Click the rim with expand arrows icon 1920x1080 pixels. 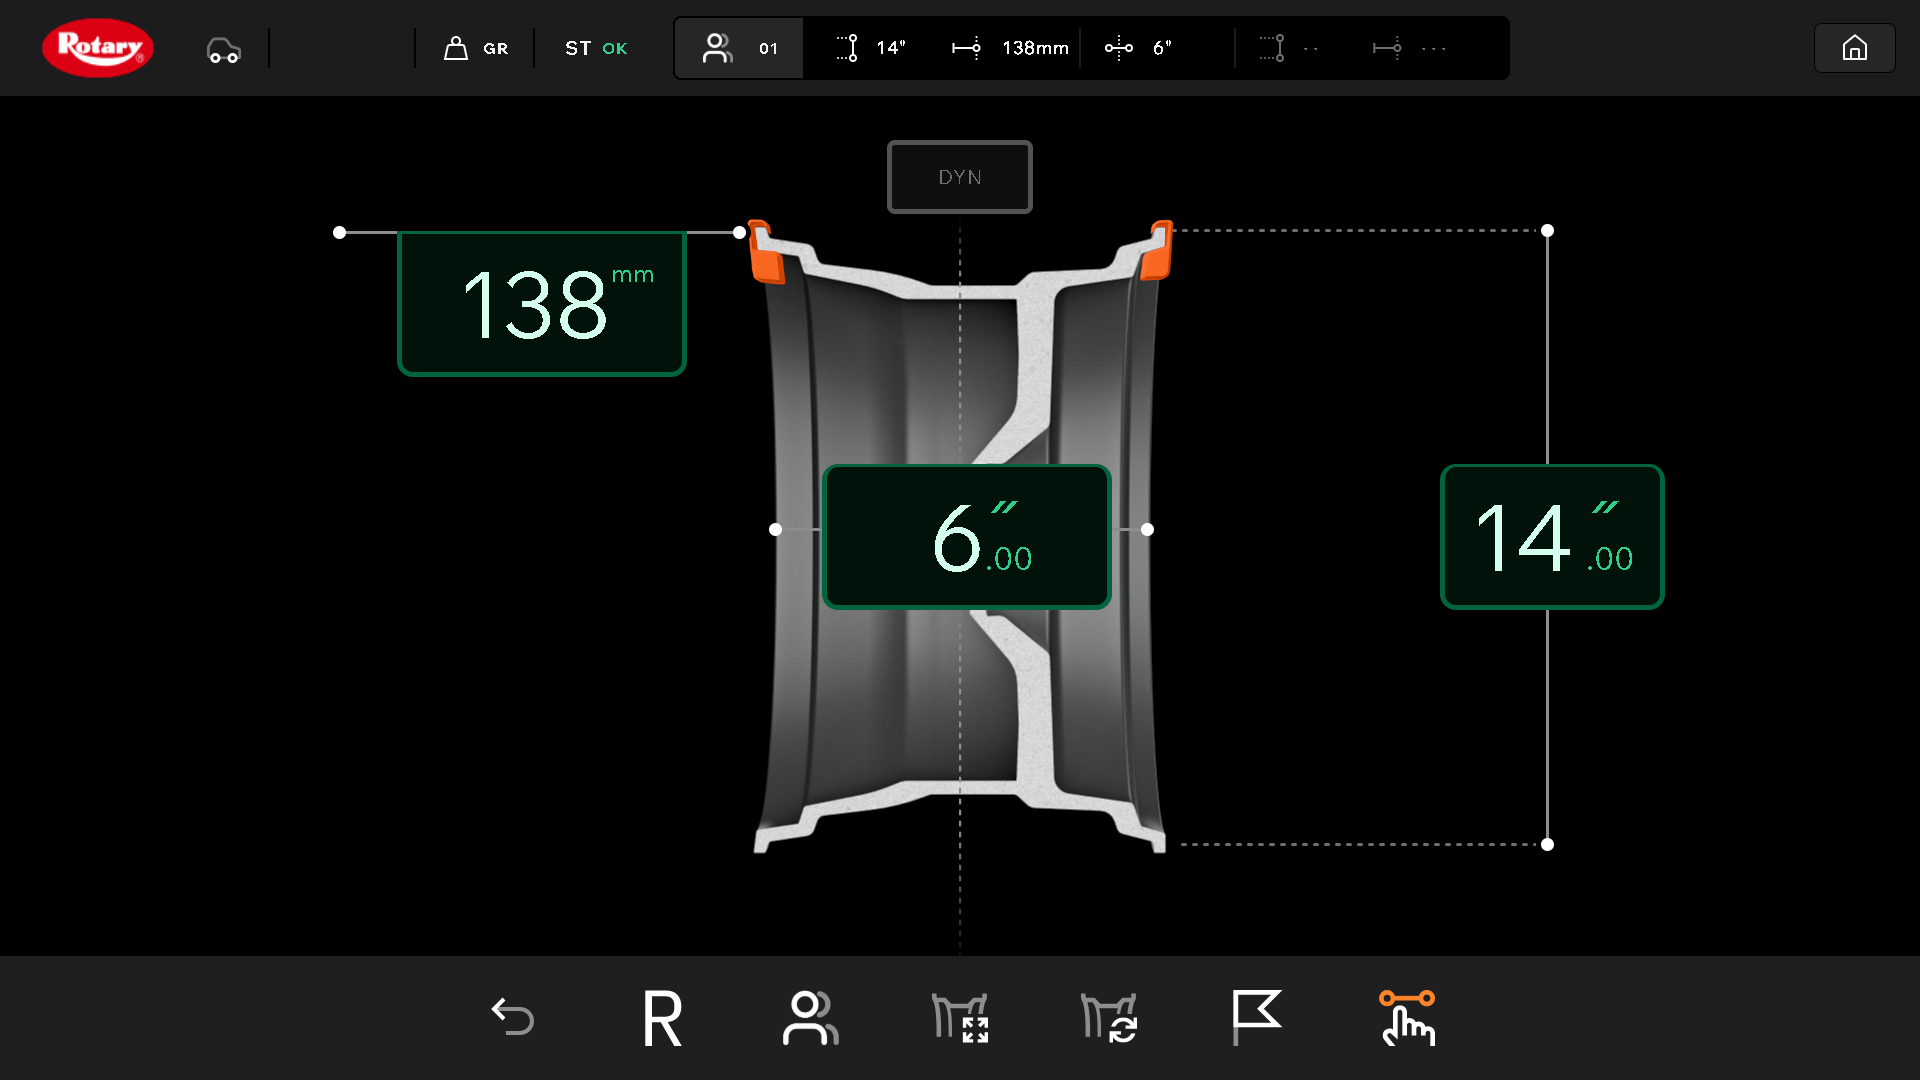(960, 1018)
